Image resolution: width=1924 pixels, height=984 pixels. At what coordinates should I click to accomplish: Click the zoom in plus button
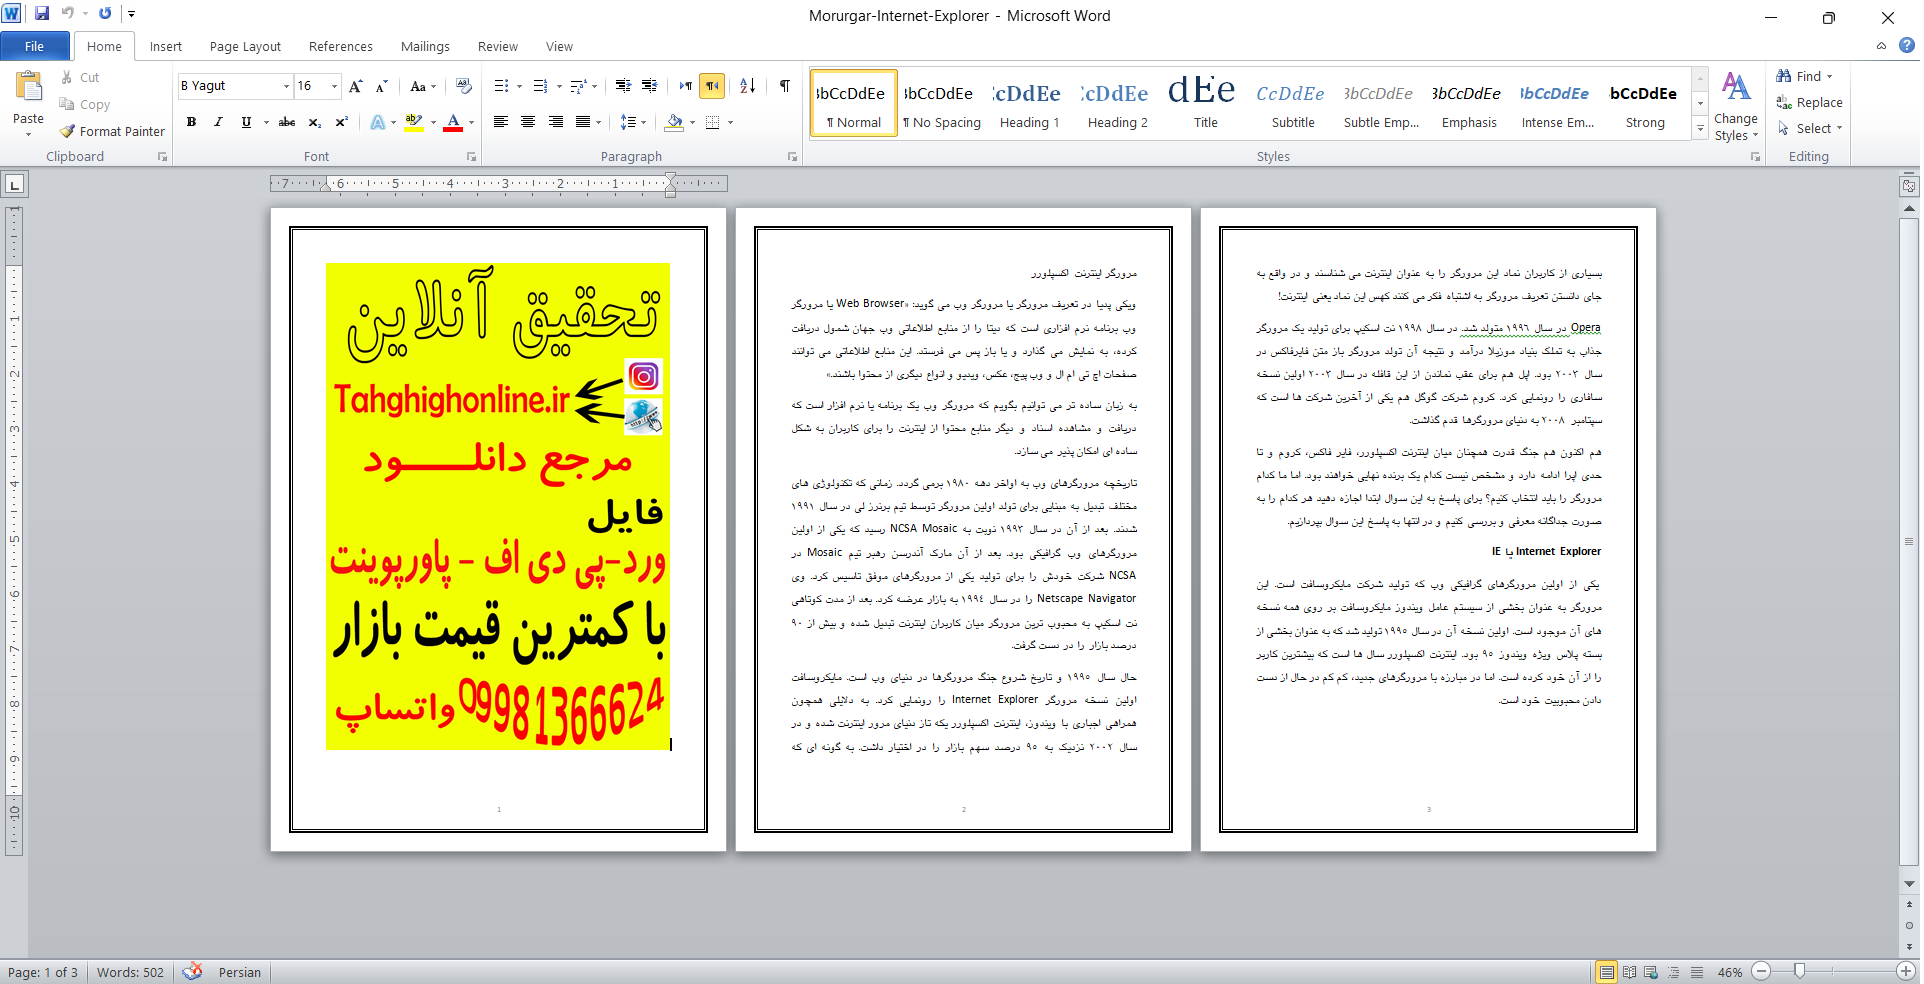coord(1906,971)
